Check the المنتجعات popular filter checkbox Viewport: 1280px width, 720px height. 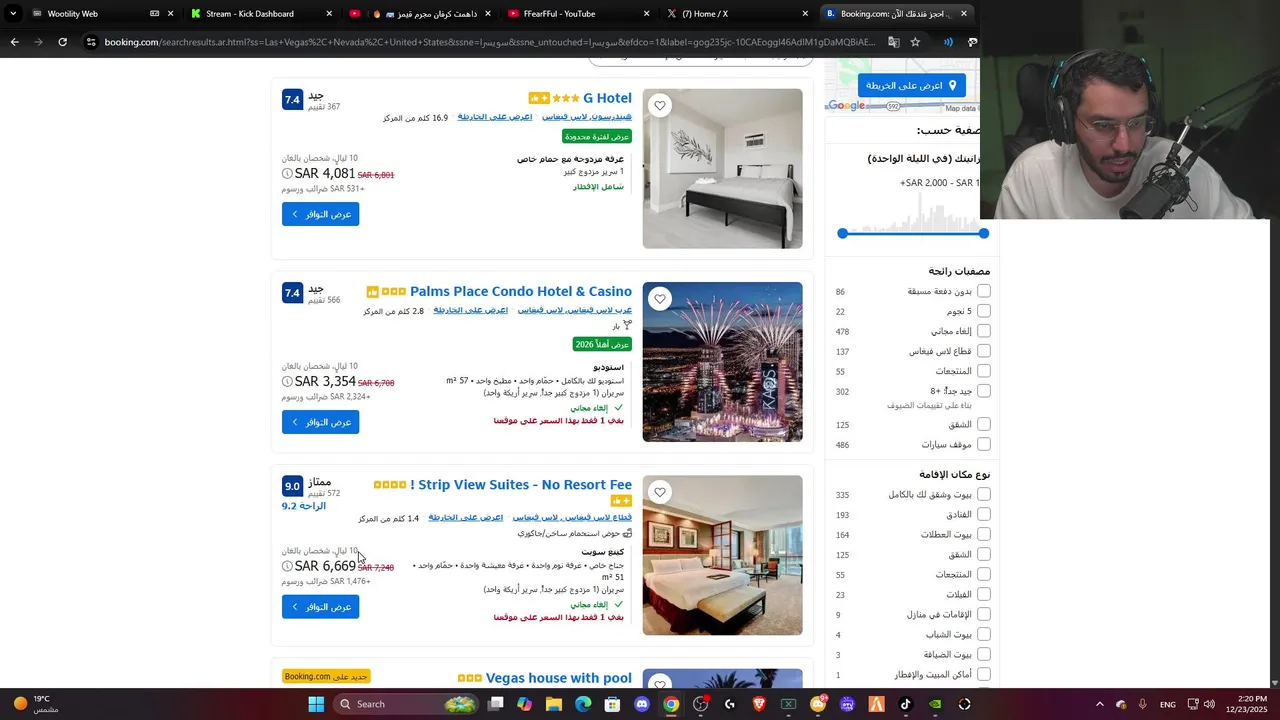(984, 371)
